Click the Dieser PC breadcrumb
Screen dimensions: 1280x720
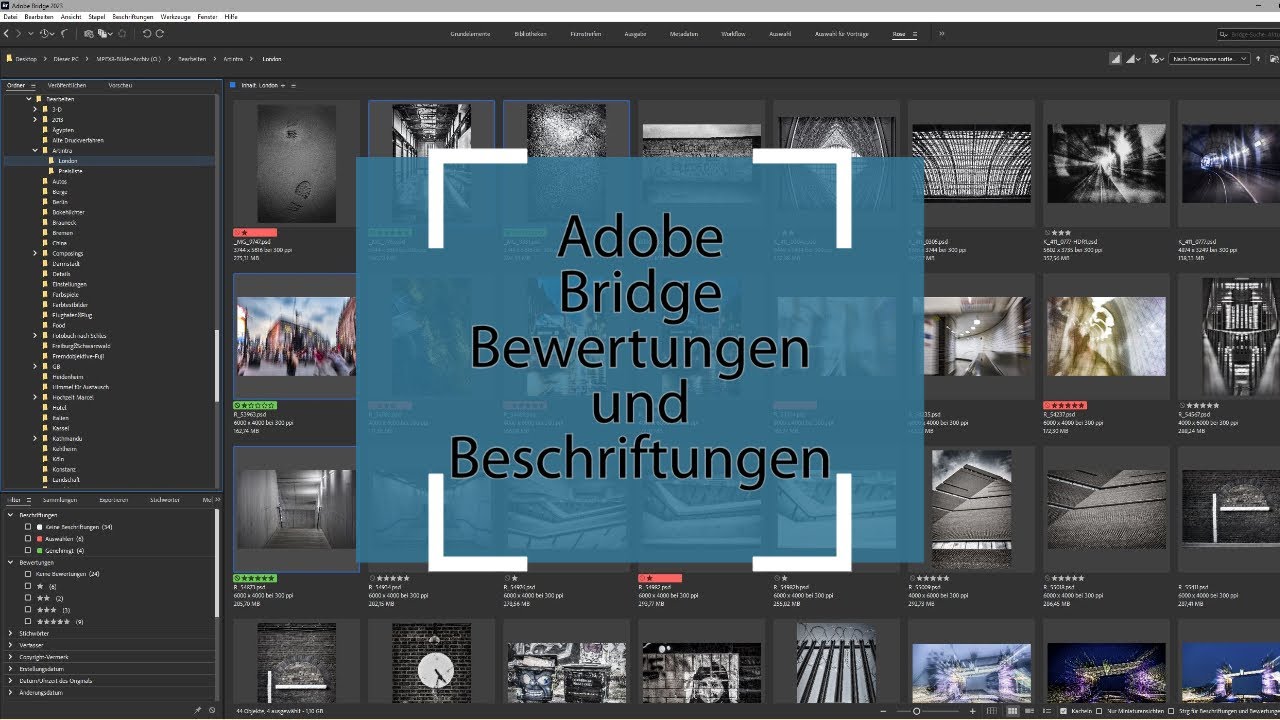click(x=68, y=59)
